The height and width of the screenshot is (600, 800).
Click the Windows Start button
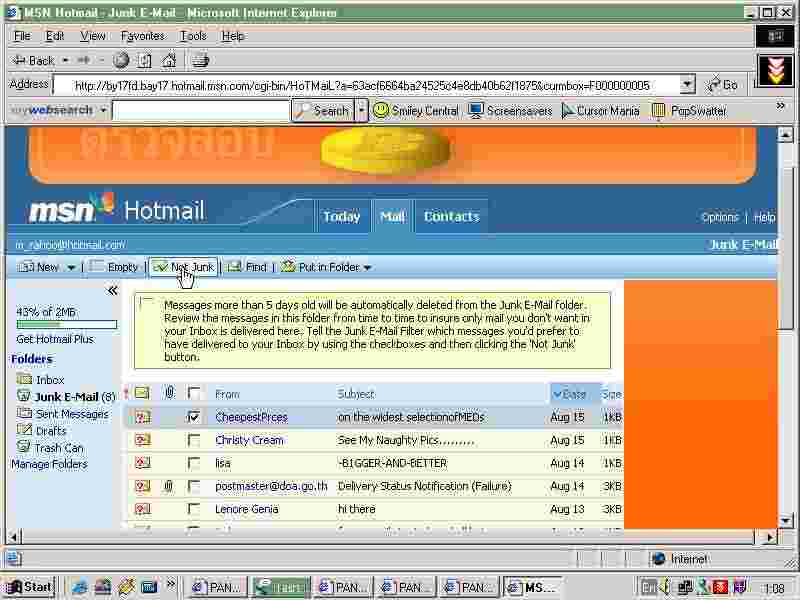29,587
